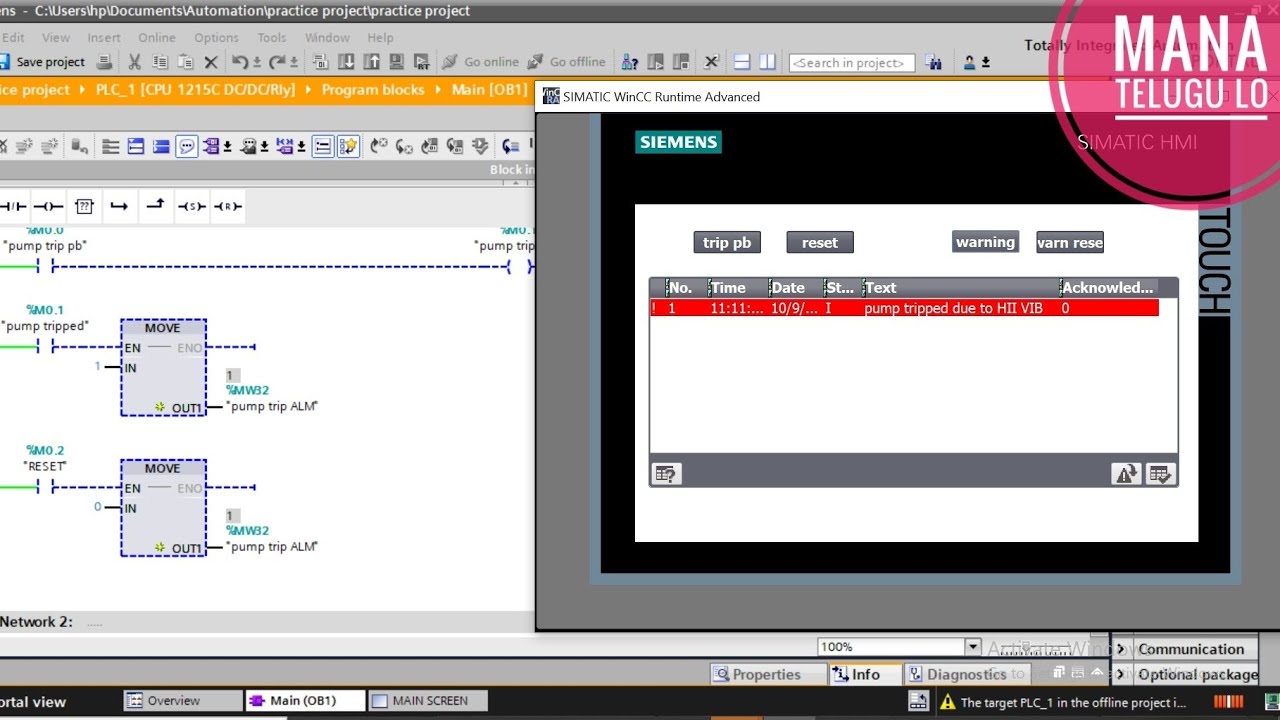This screenshot has height=720, width=1280.
Task: Click the reset button on HMI
Action: (820, 242)
